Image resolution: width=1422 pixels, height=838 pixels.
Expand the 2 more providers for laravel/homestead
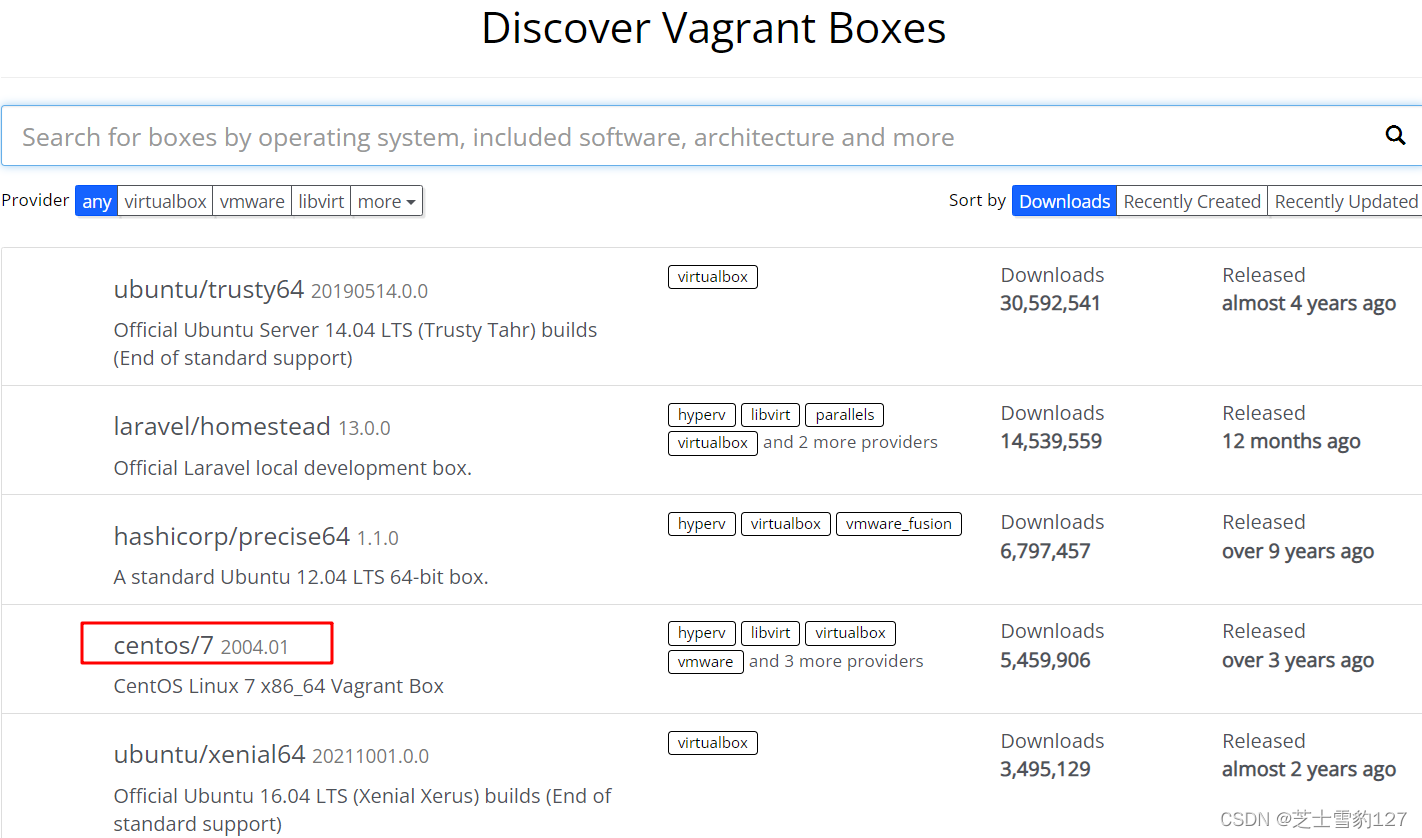coord(850,441)
